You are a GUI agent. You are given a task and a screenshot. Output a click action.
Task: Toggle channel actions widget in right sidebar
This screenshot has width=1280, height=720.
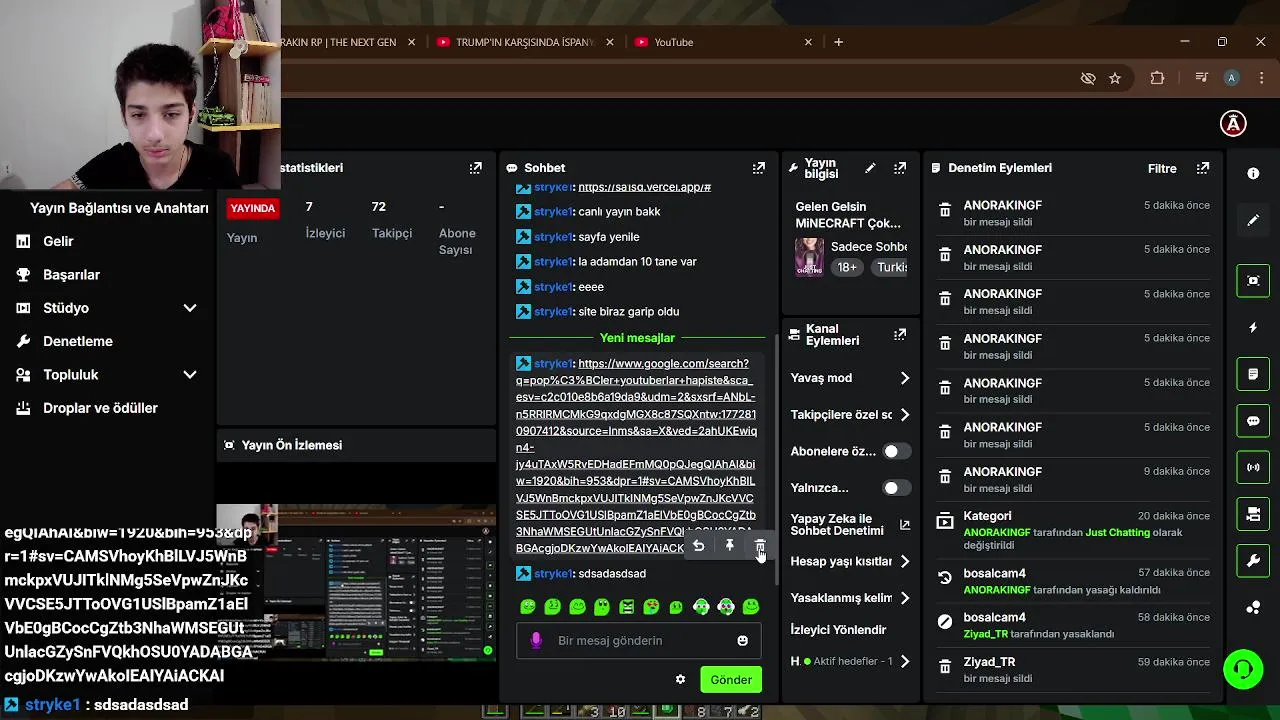point(1253,514)
